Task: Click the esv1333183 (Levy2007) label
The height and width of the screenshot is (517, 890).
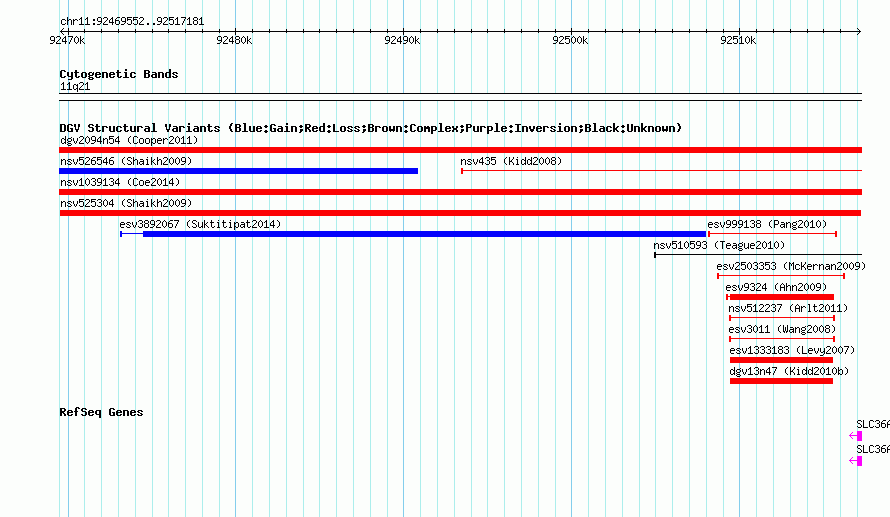Action: [792, 350]
